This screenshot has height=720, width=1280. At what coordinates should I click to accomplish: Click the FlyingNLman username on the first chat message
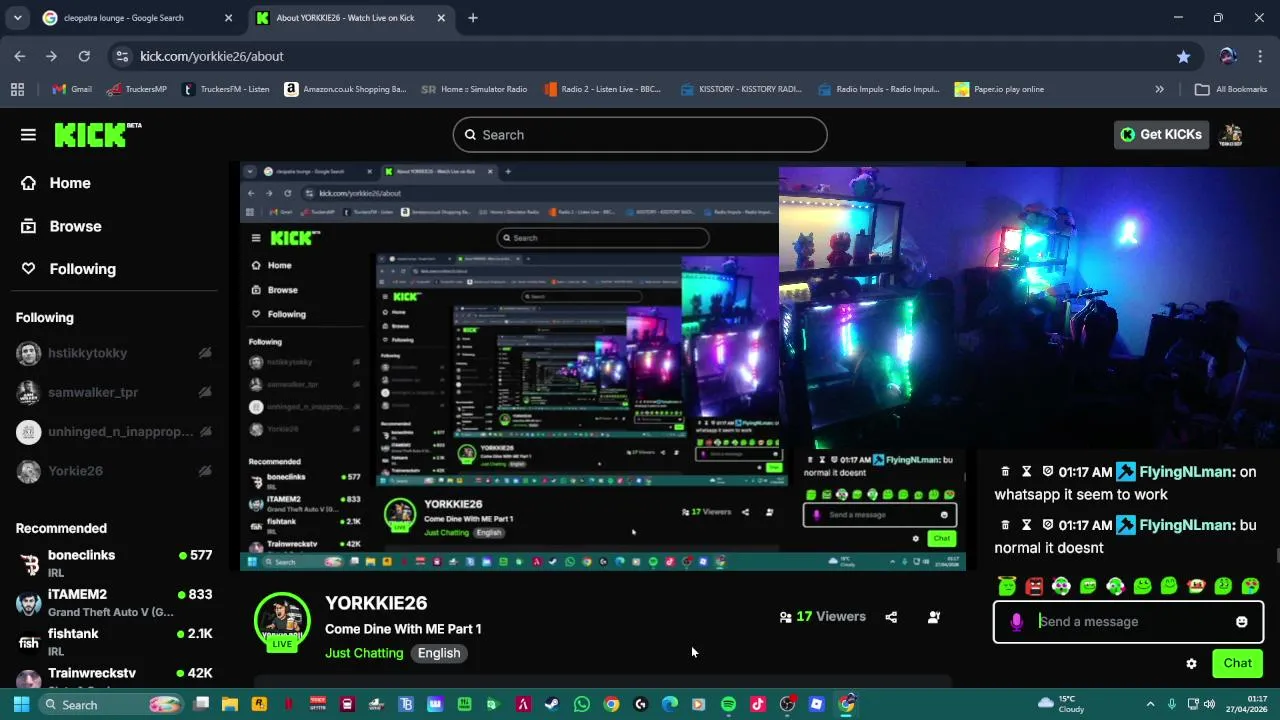(1185, 472)
